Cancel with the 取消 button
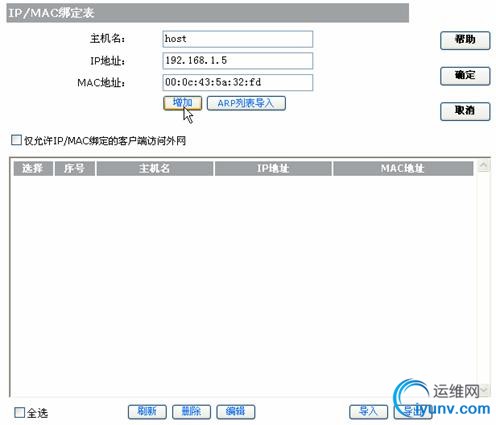 465,111
